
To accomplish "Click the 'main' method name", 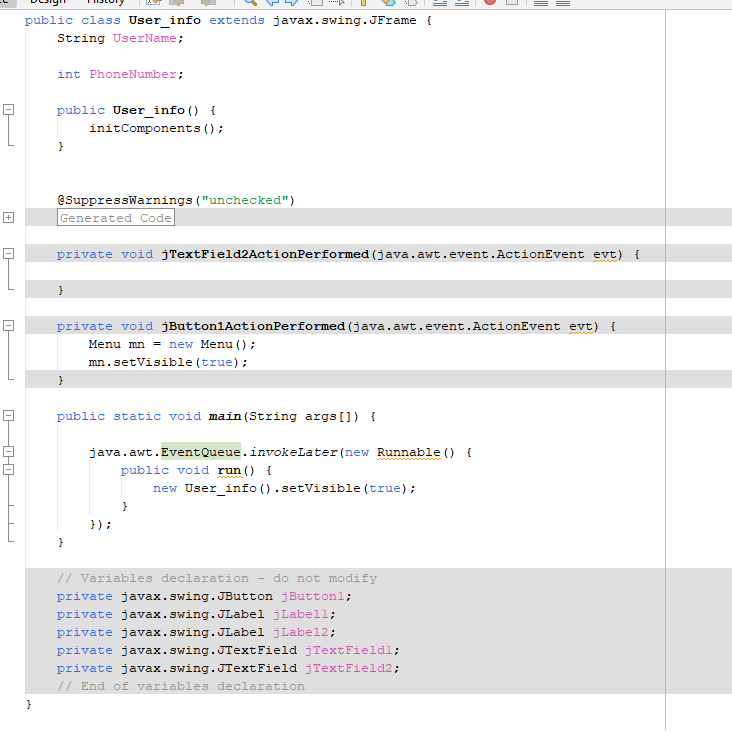I will pos(225,417).
